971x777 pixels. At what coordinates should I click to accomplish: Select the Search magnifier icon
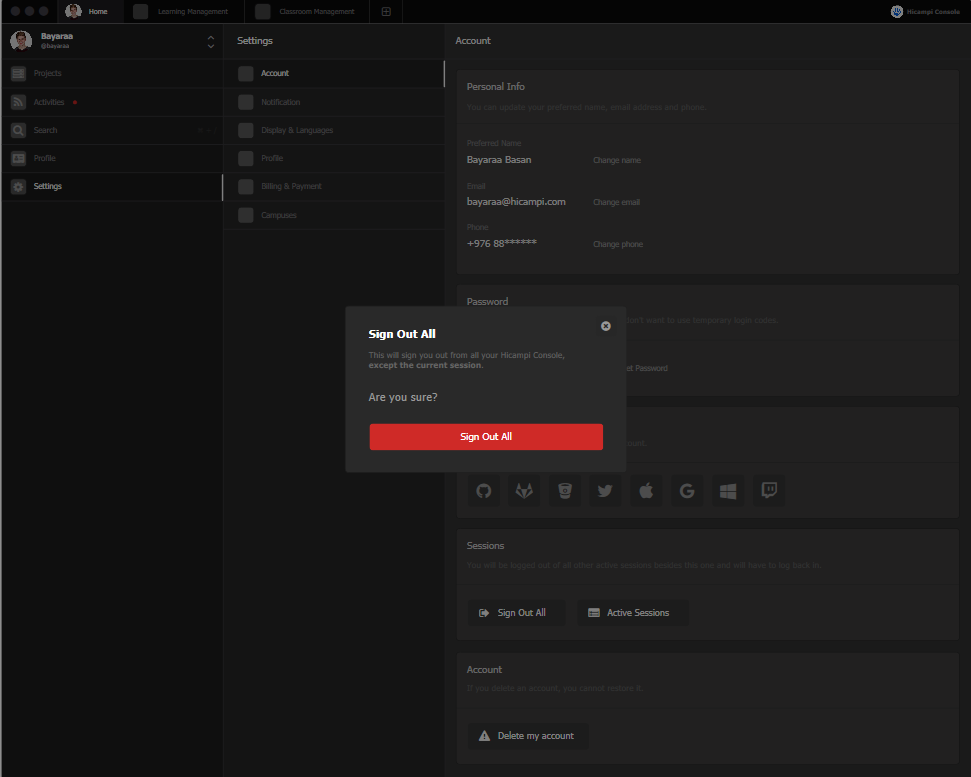18,130
